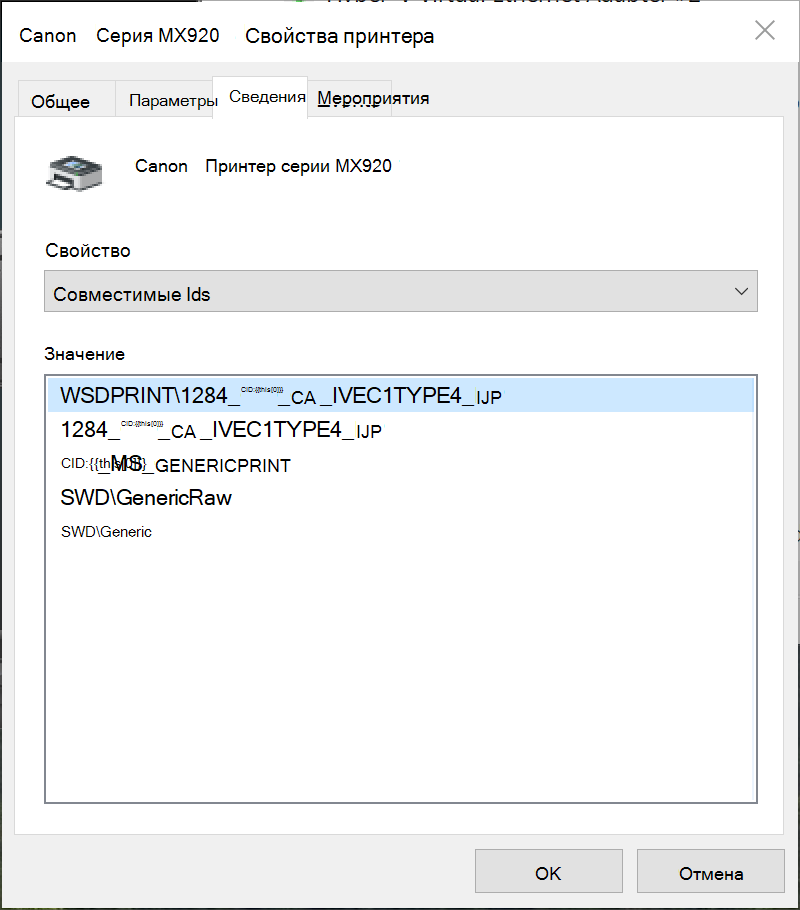Click the Свойство label
This screenshot has height=910, width=800.
click(x=88, y=251)
